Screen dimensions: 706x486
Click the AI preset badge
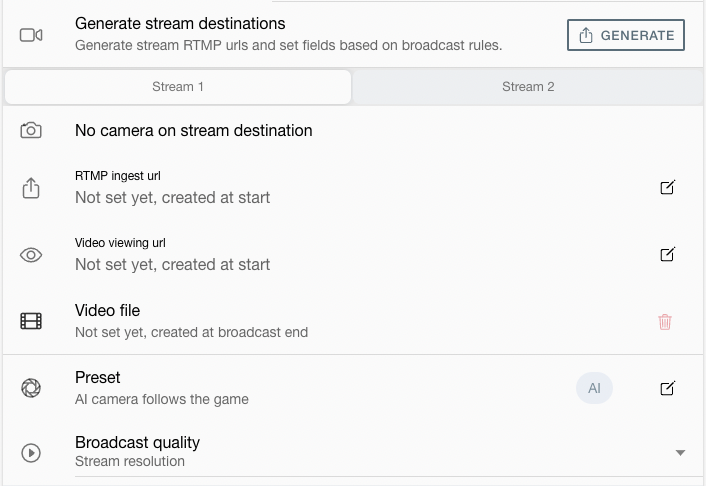pyautogui.click(x=594, y=388)
